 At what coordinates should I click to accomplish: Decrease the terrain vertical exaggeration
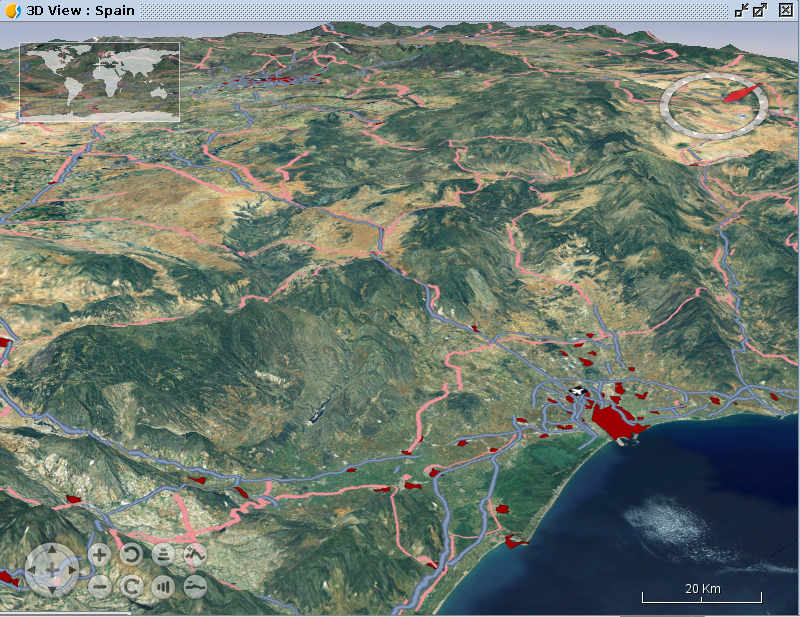coord(195,586)
